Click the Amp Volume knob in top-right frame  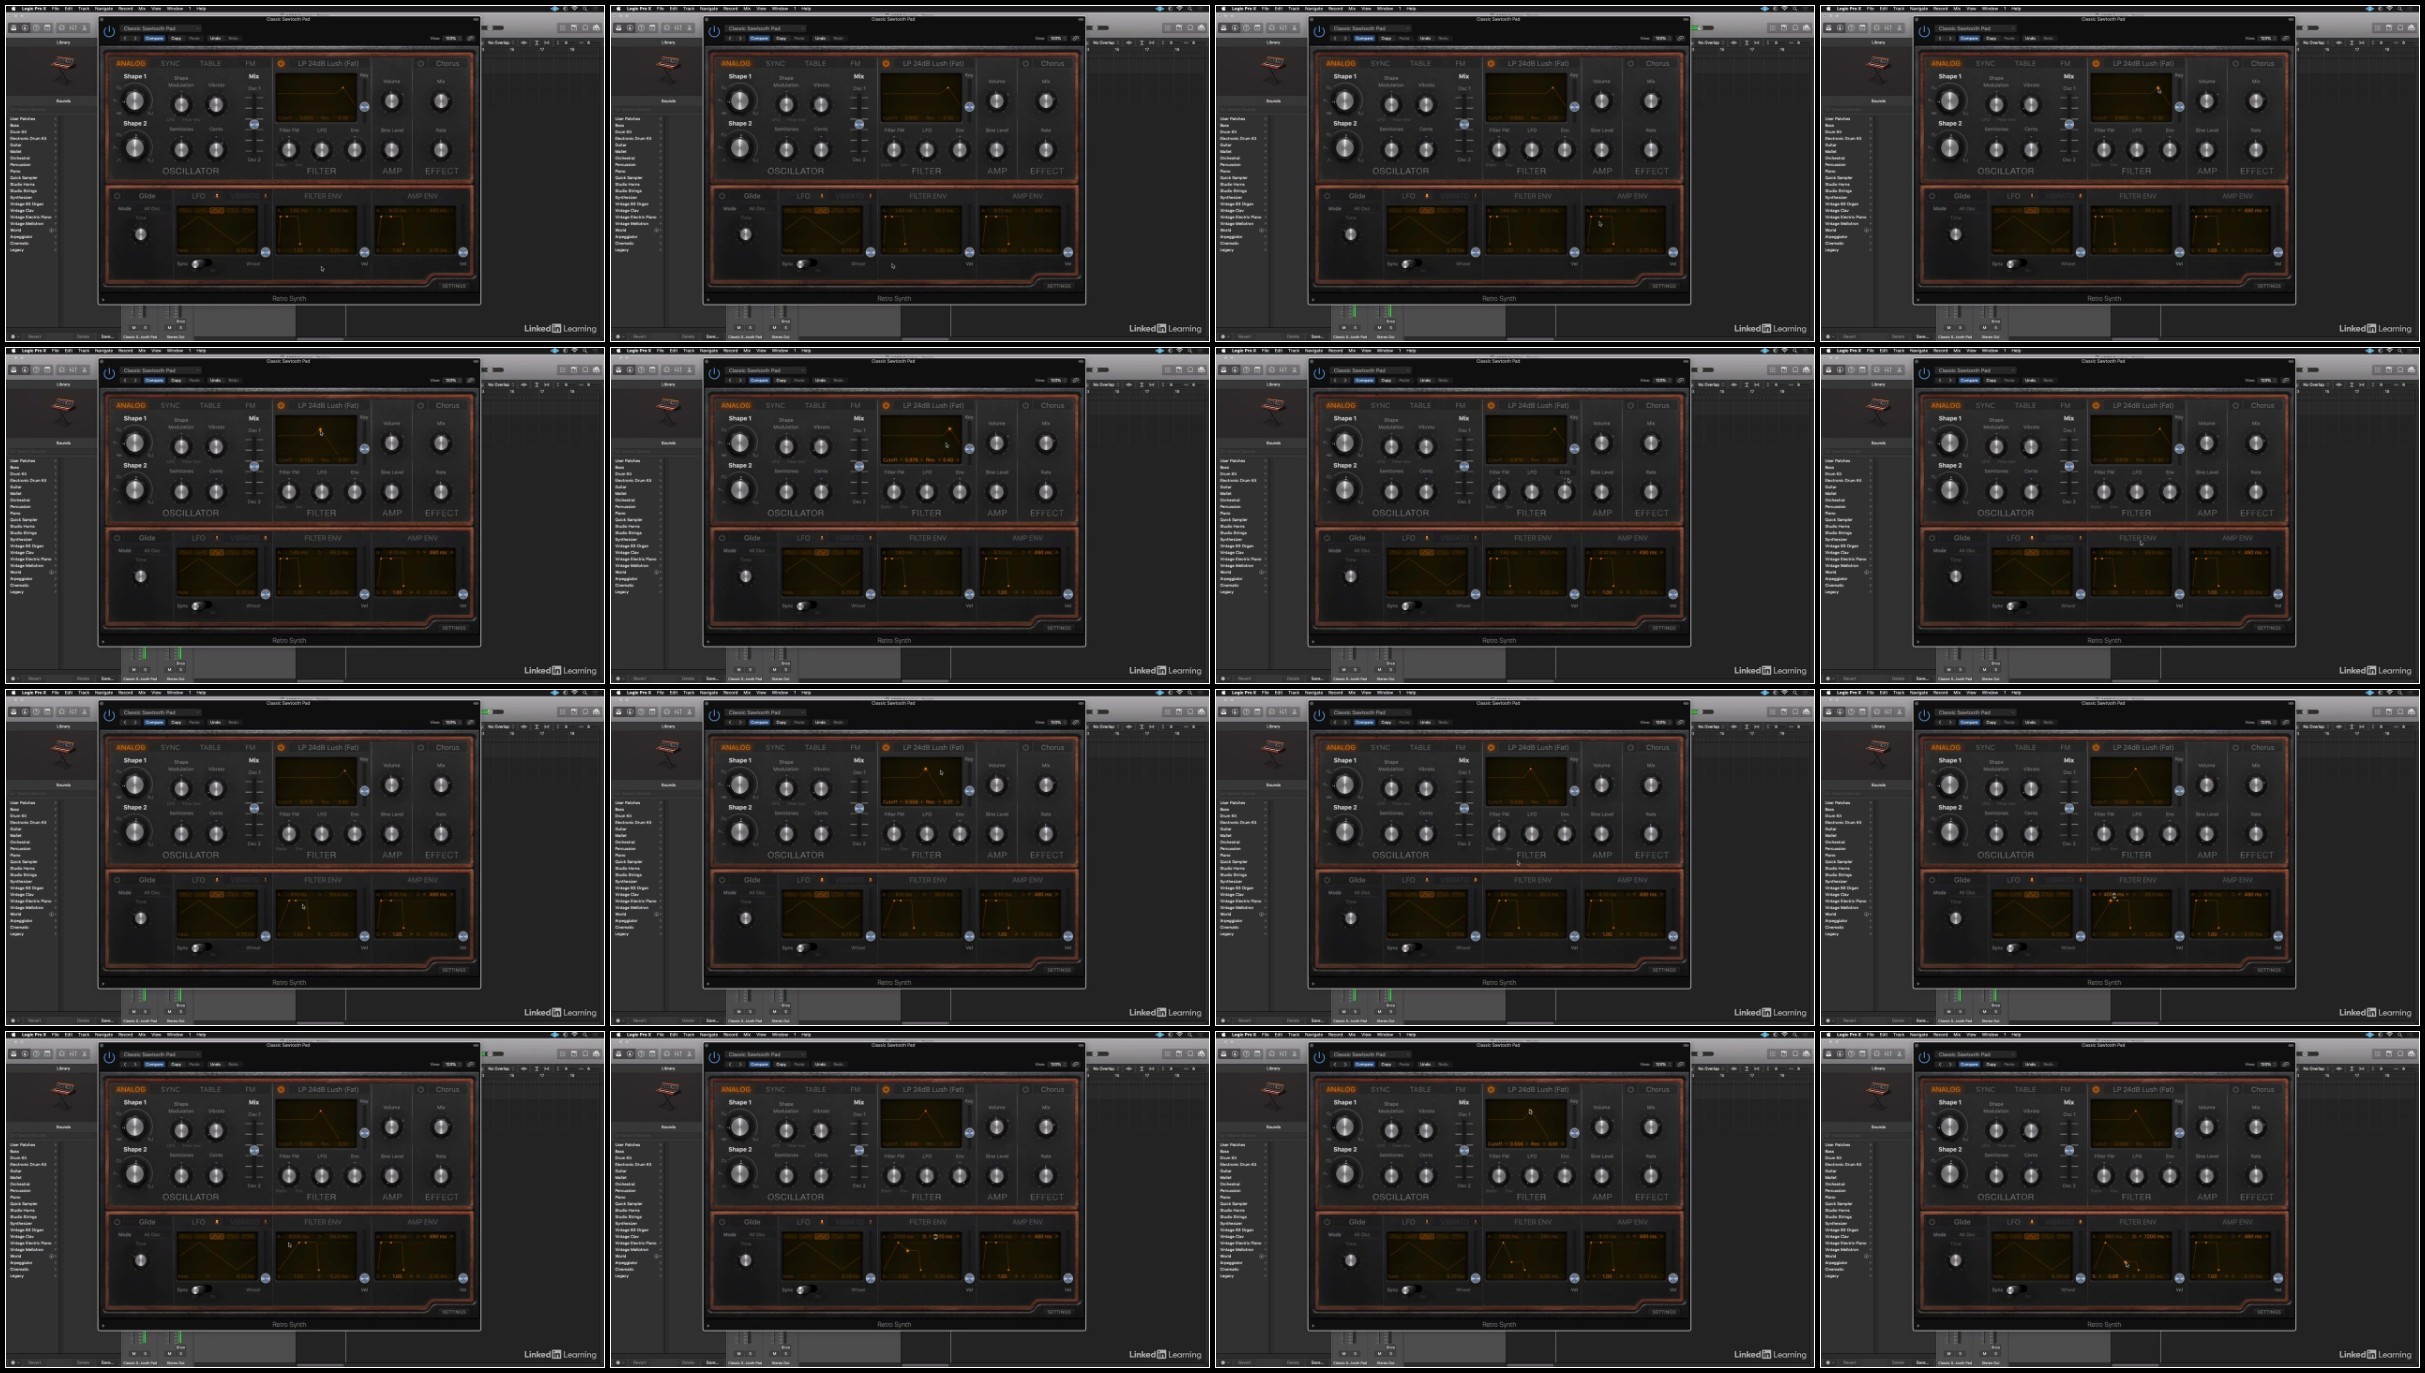[x=2207, y=101]
